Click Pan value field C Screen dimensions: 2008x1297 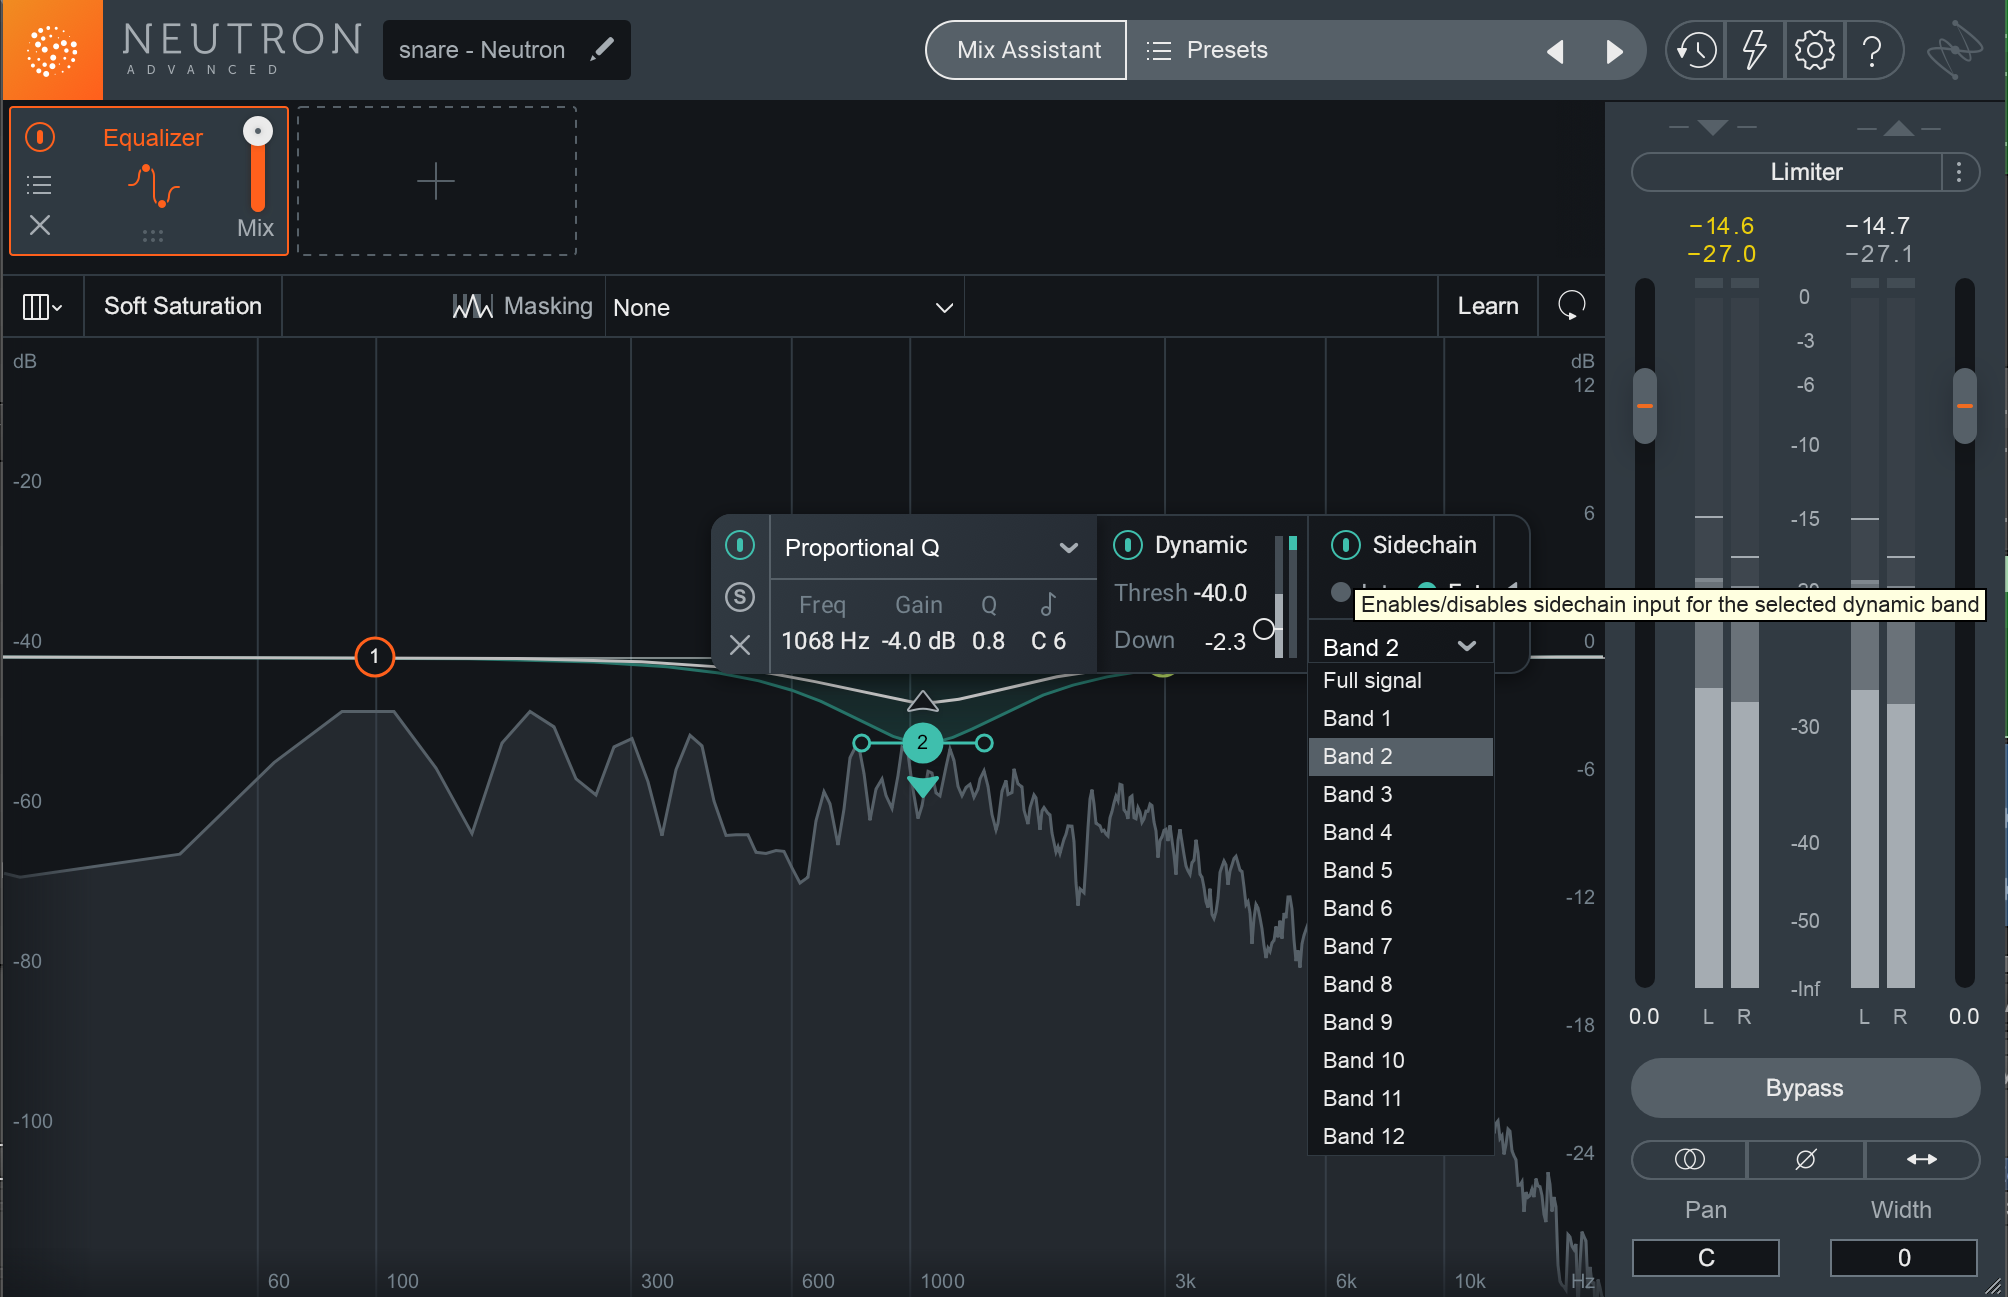click(x=1706, y=1258)
